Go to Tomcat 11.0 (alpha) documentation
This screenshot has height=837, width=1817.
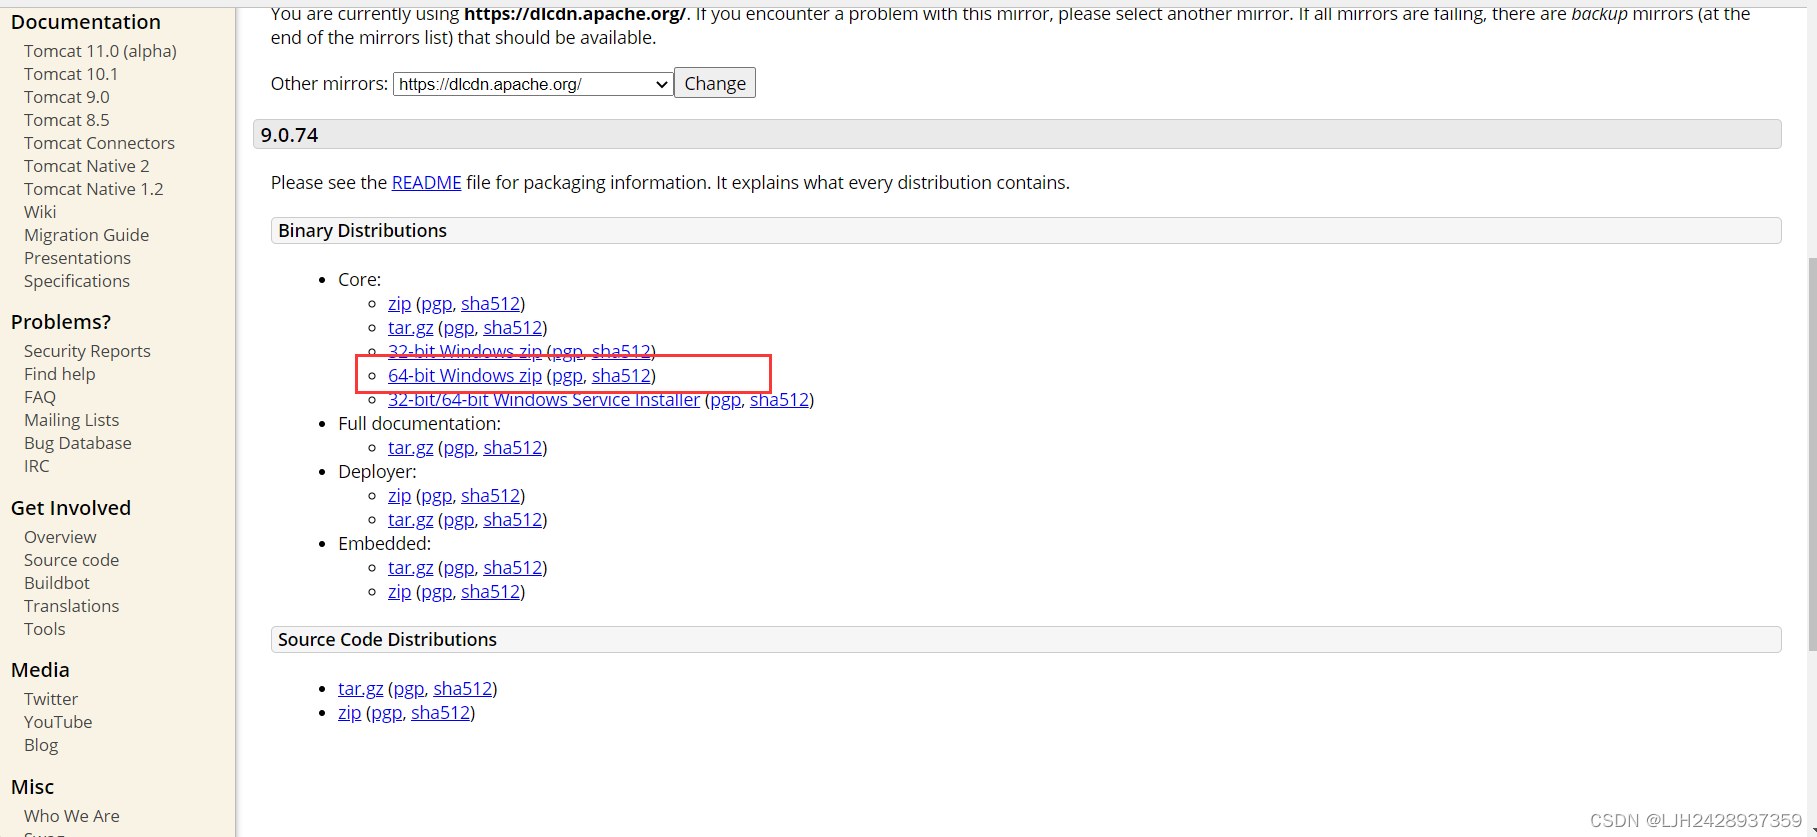100,51
